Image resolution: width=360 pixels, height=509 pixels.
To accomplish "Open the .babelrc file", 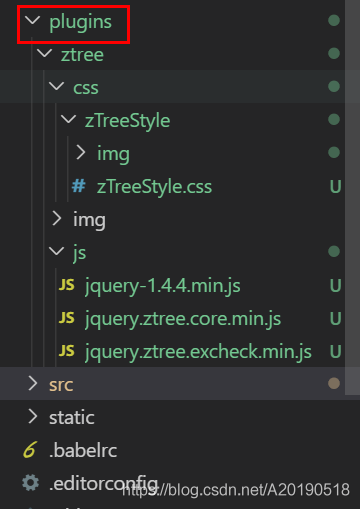I will (83, 450).
